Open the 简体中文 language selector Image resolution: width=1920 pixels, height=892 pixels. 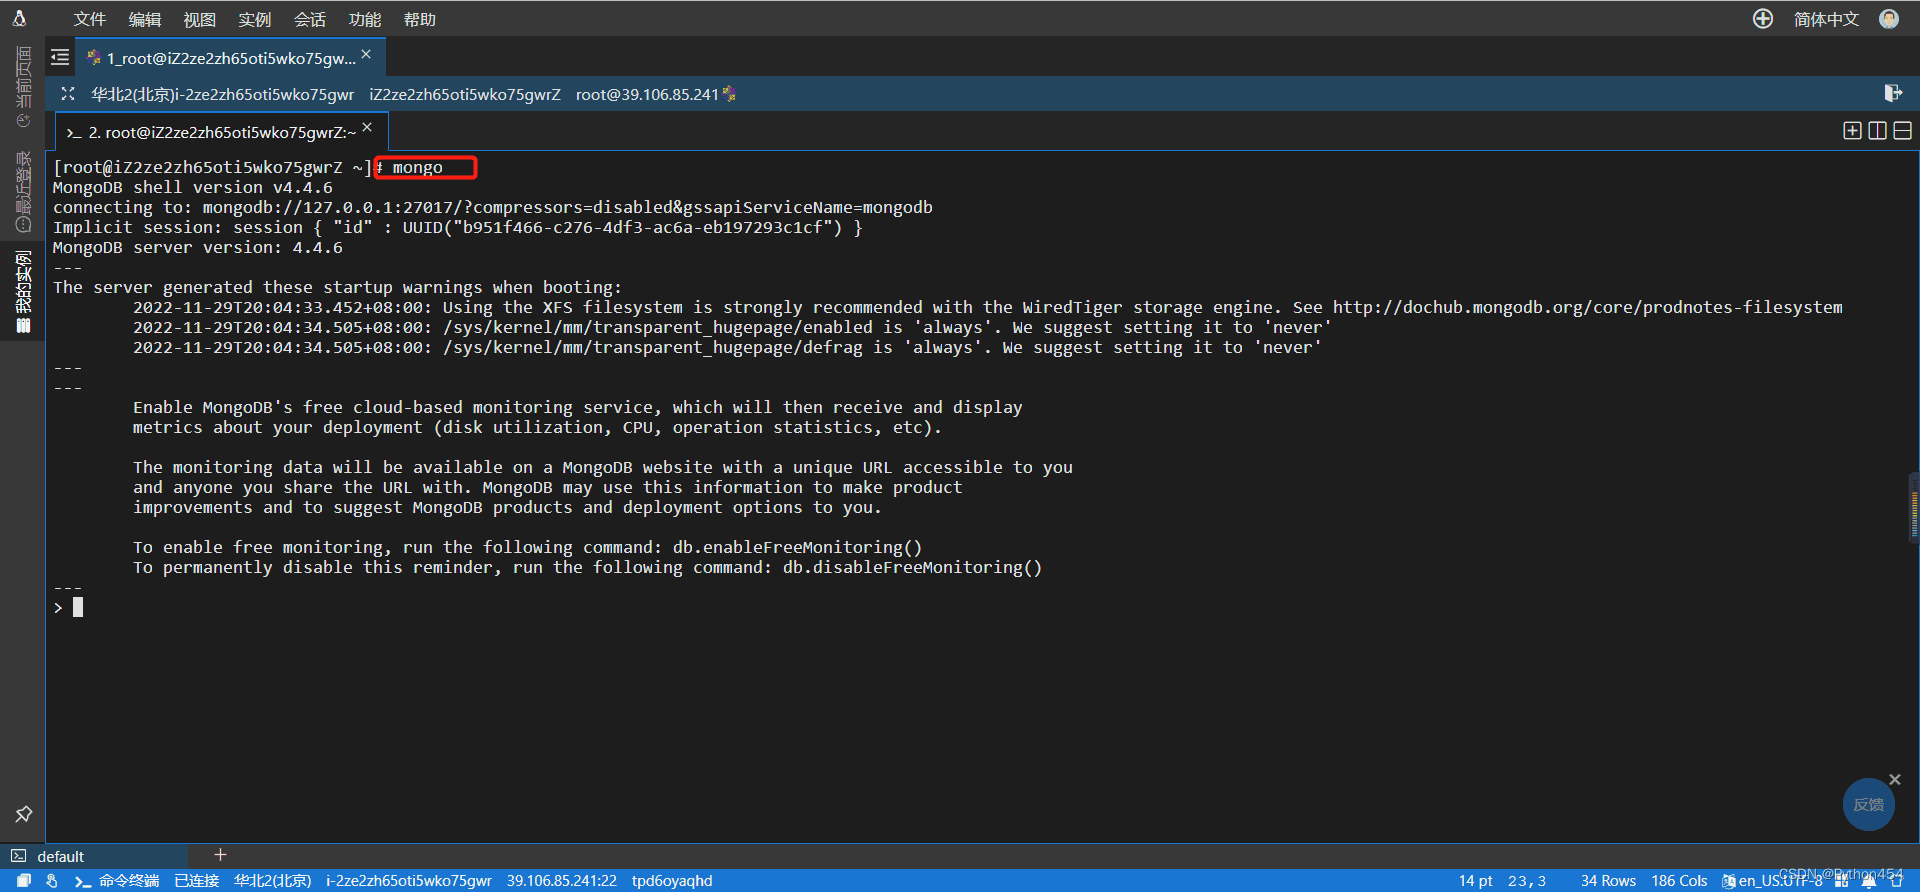point(1826,19)
